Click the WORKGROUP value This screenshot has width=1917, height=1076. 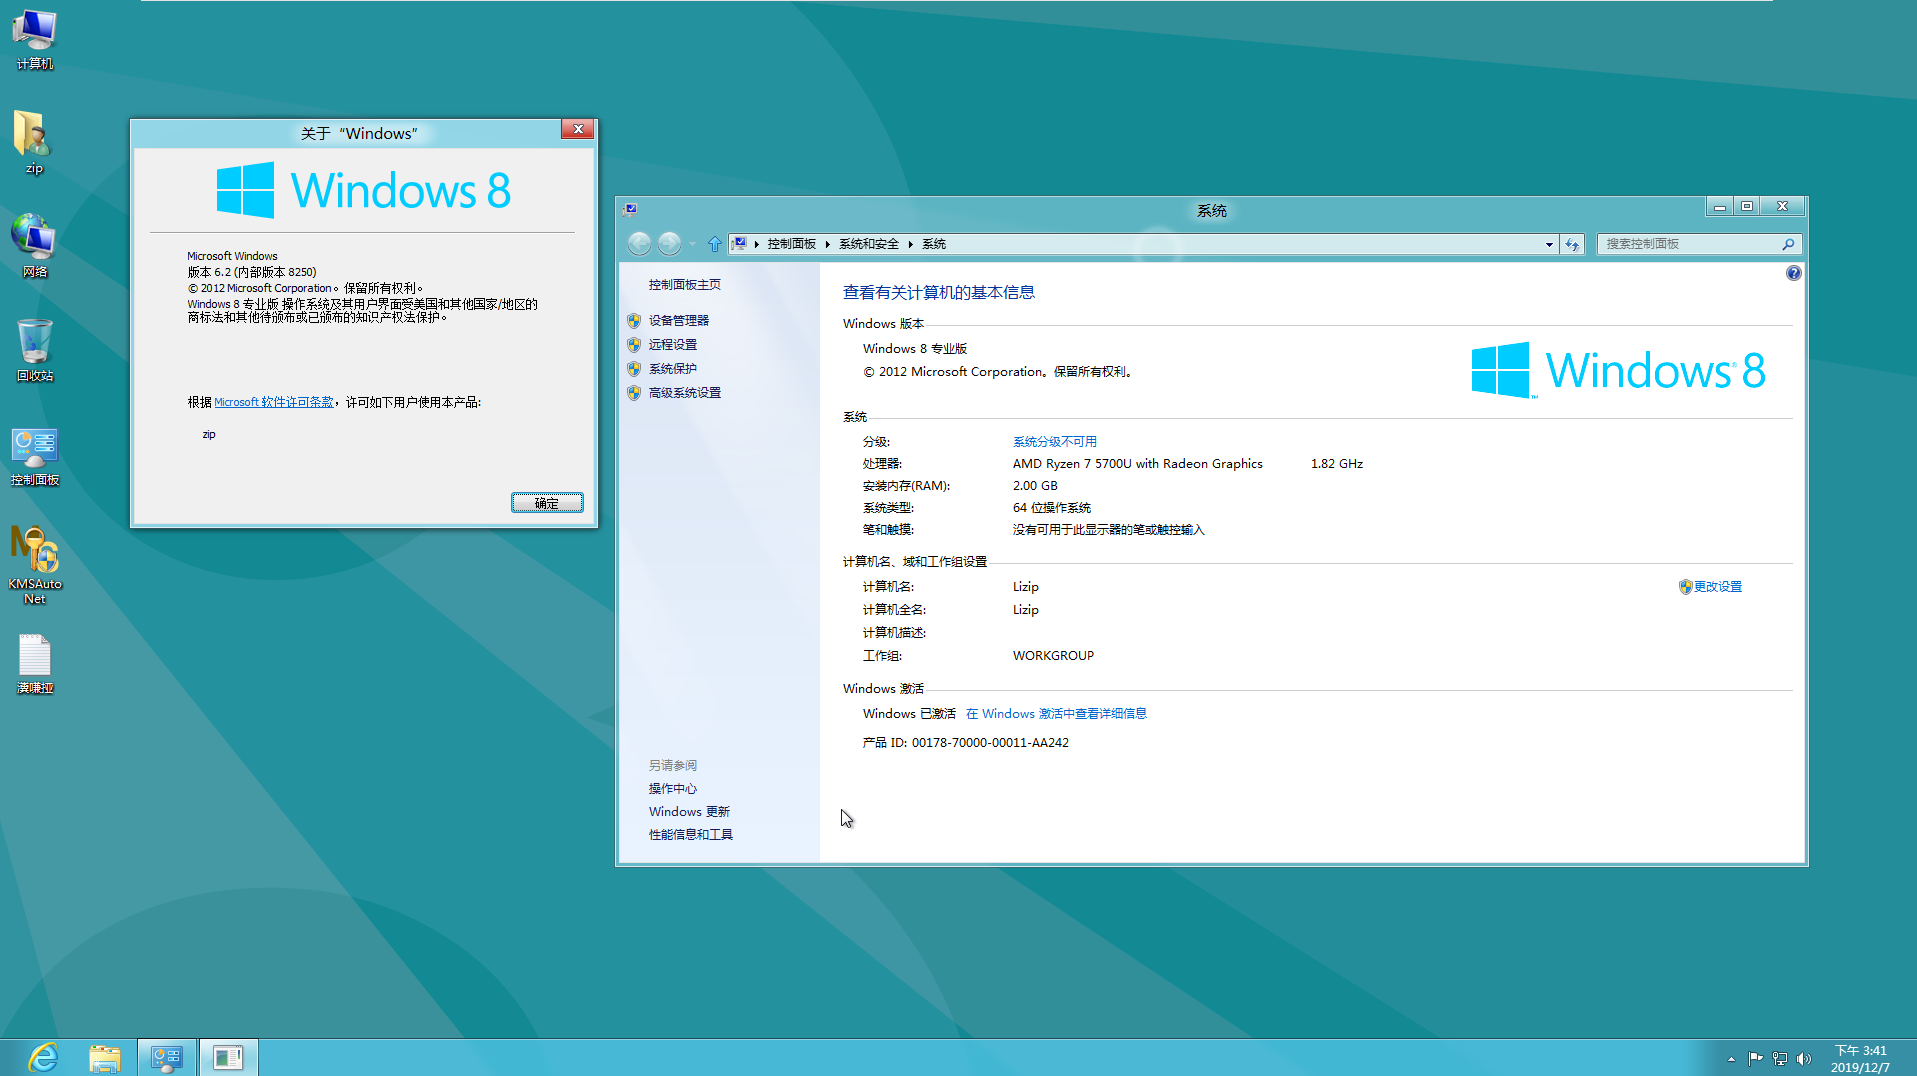coord(1053,656)
